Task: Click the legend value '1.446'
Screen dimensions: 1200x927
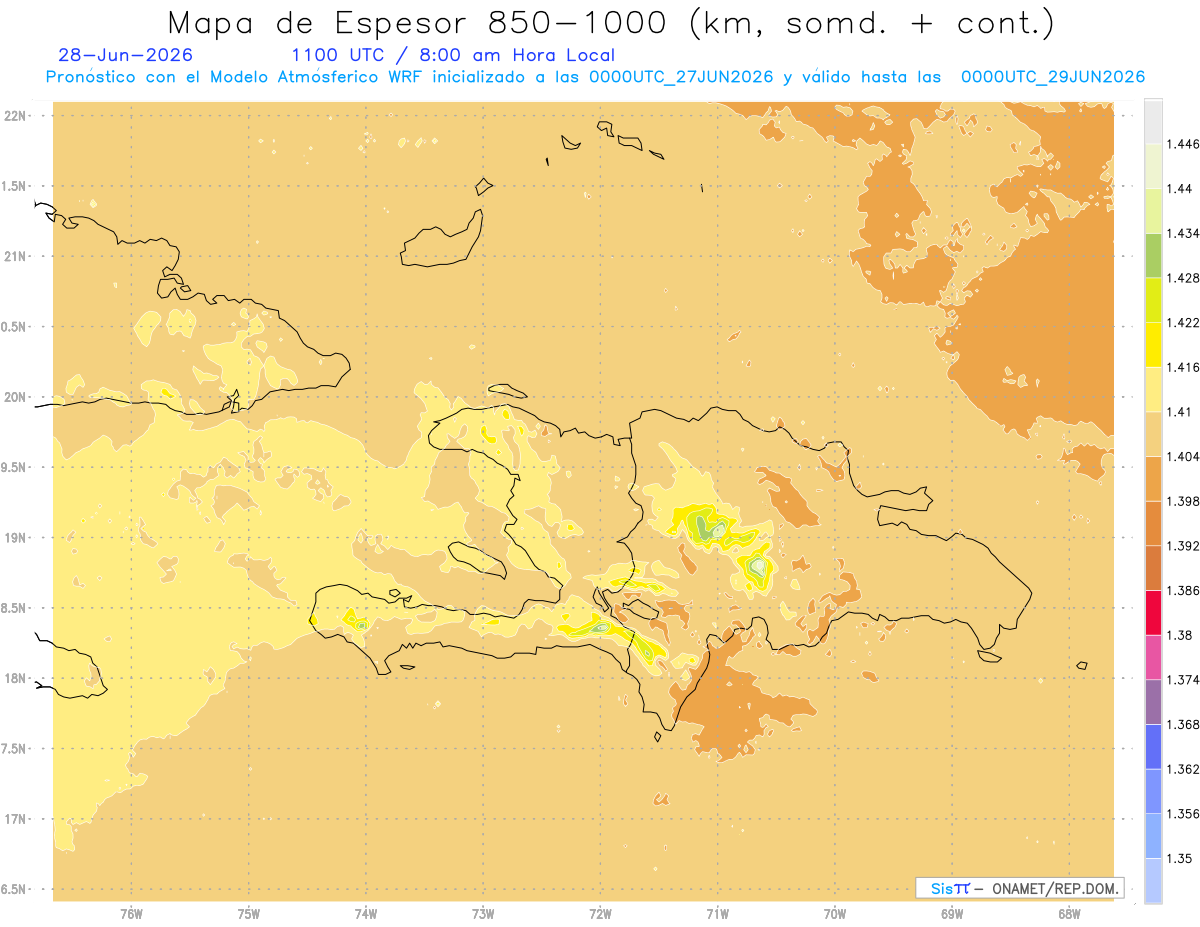Action: click(1183, 144)
